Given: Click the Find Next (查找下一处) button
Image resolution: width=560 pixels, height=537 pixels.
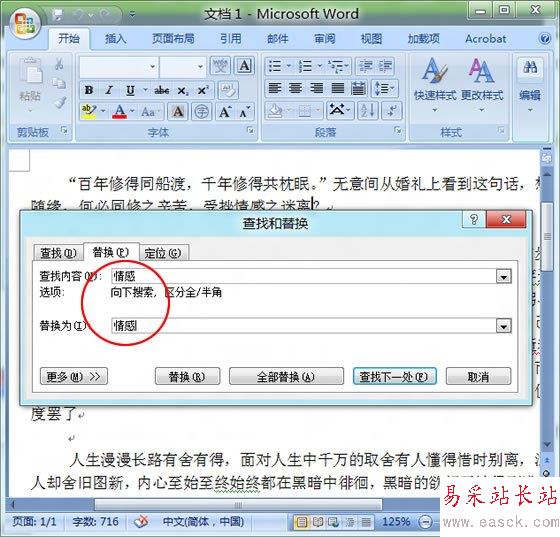Looking at the screenshot, I should 394,376.
